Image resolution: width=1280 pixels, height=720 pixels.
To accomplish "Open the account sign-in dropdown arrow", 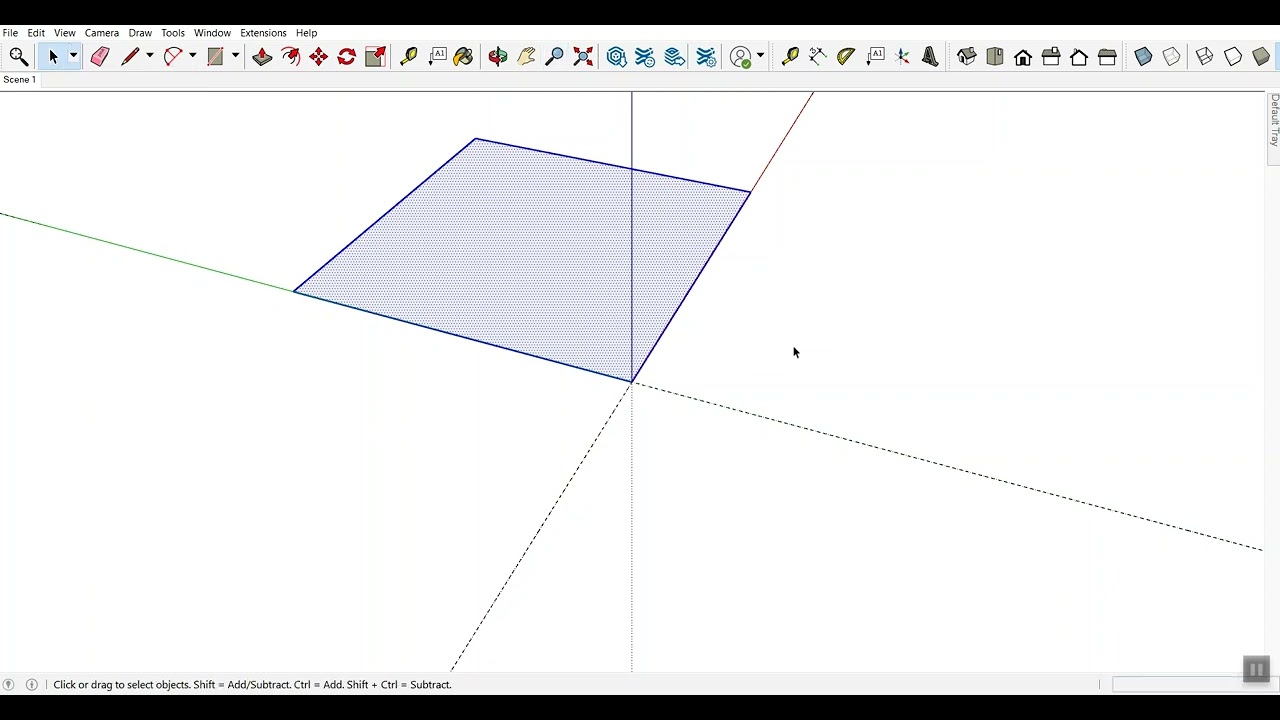I will (761, 57).
